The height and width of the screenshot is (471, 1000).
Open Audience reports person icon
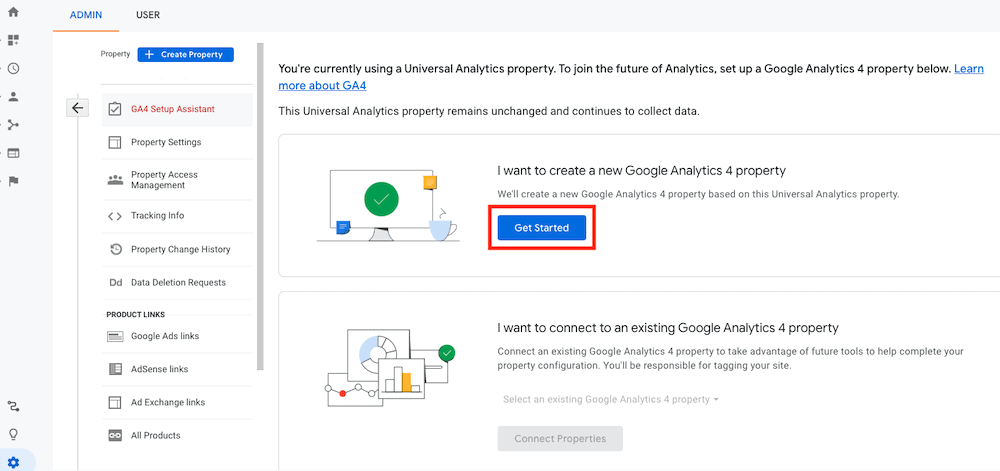click(x=13, y=97)
